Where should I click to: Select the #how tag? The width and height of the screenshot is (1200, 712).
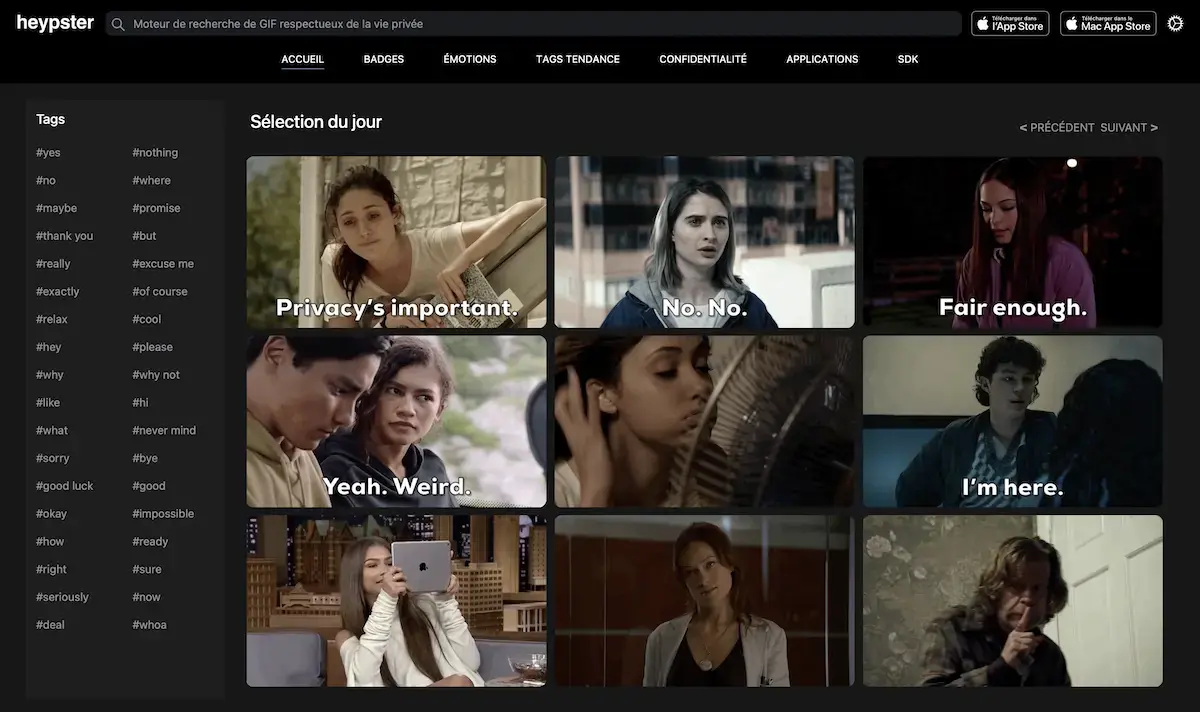(50, 542)
